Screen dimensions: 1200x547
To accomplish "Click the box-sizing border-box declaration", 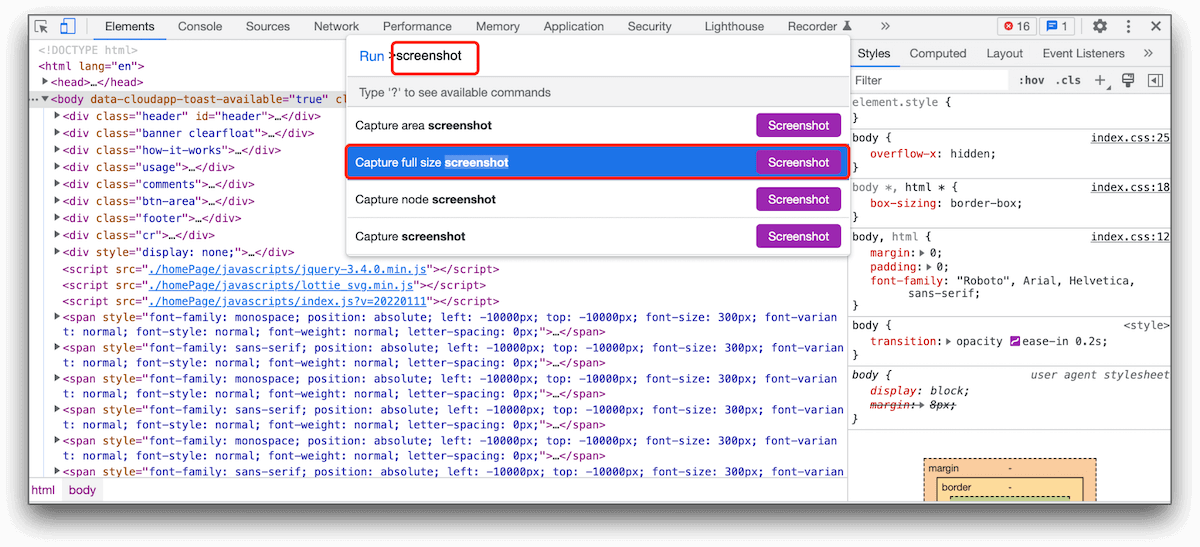I will (x=947, y=203).
